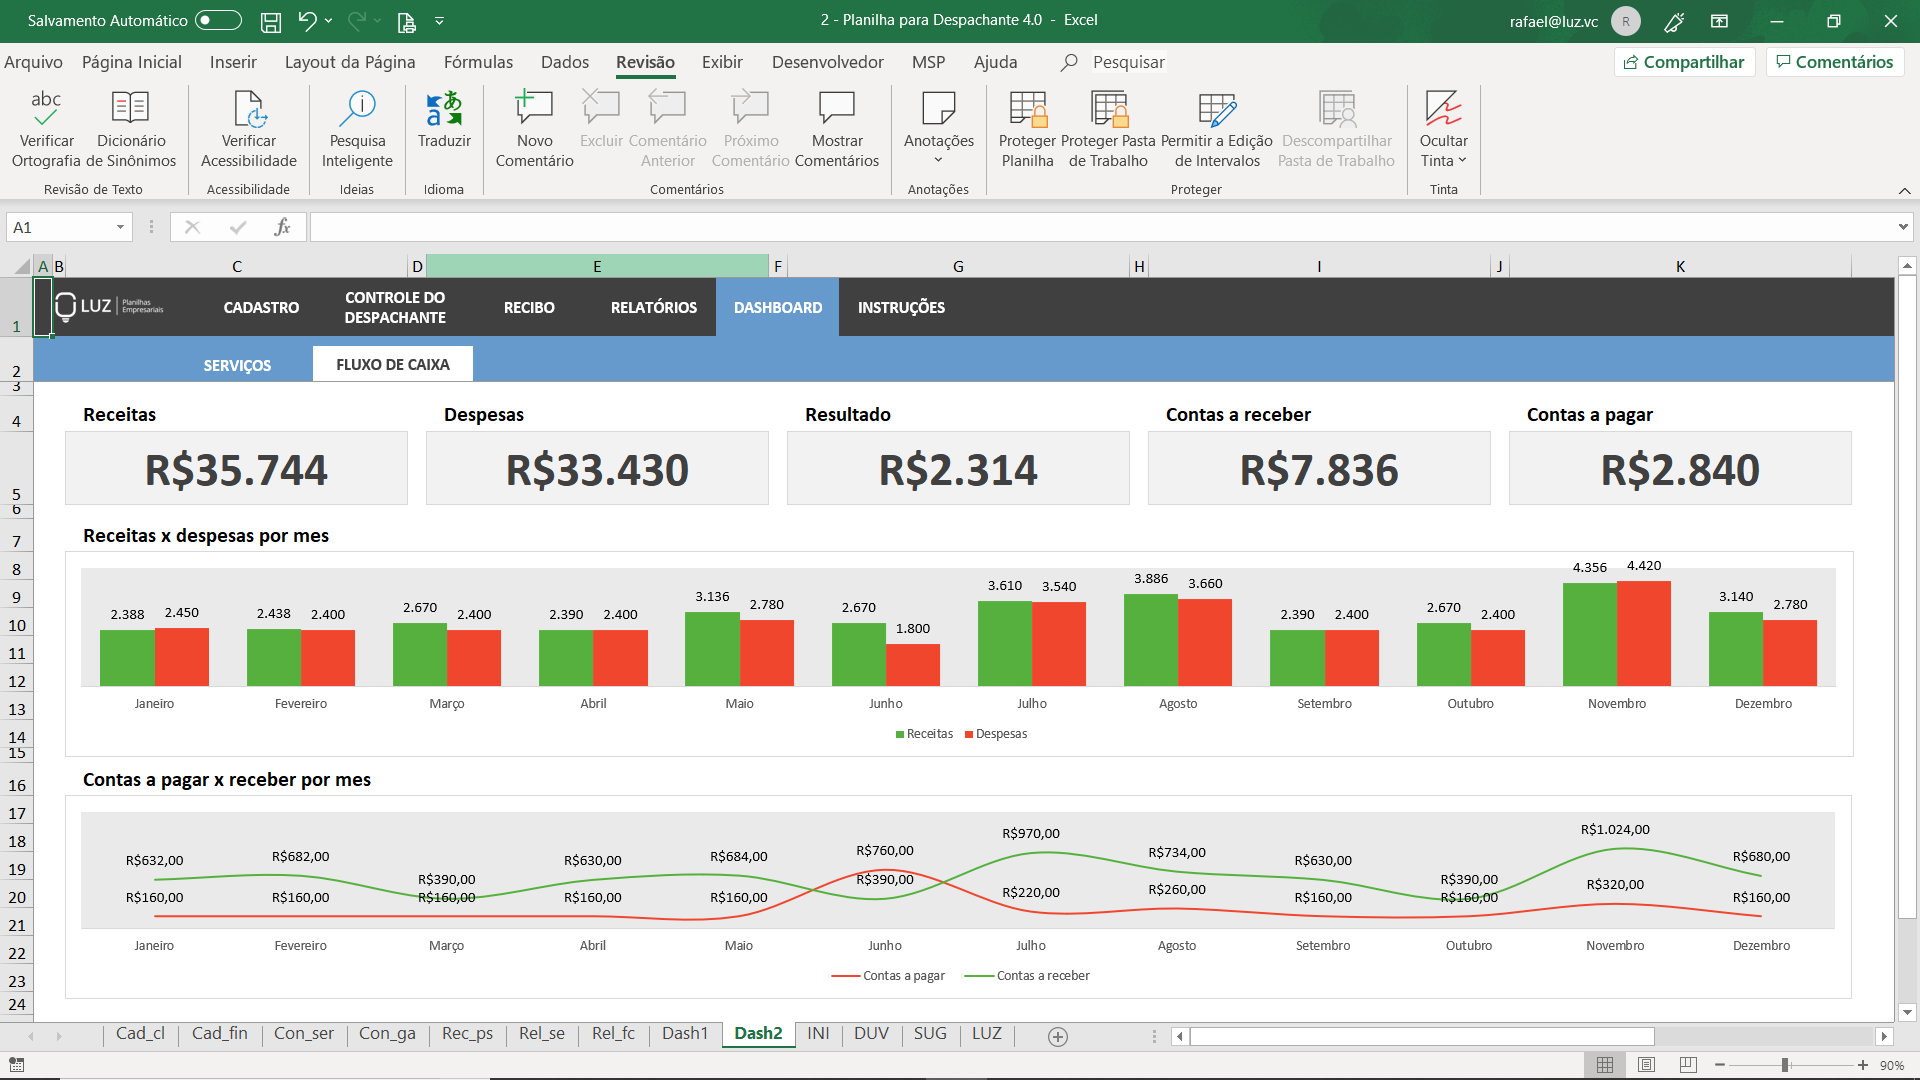This screenshot has height=1080, width=1920.
Task: Switch to Normal view in status bar
Action: (x=1605, y=1065)
